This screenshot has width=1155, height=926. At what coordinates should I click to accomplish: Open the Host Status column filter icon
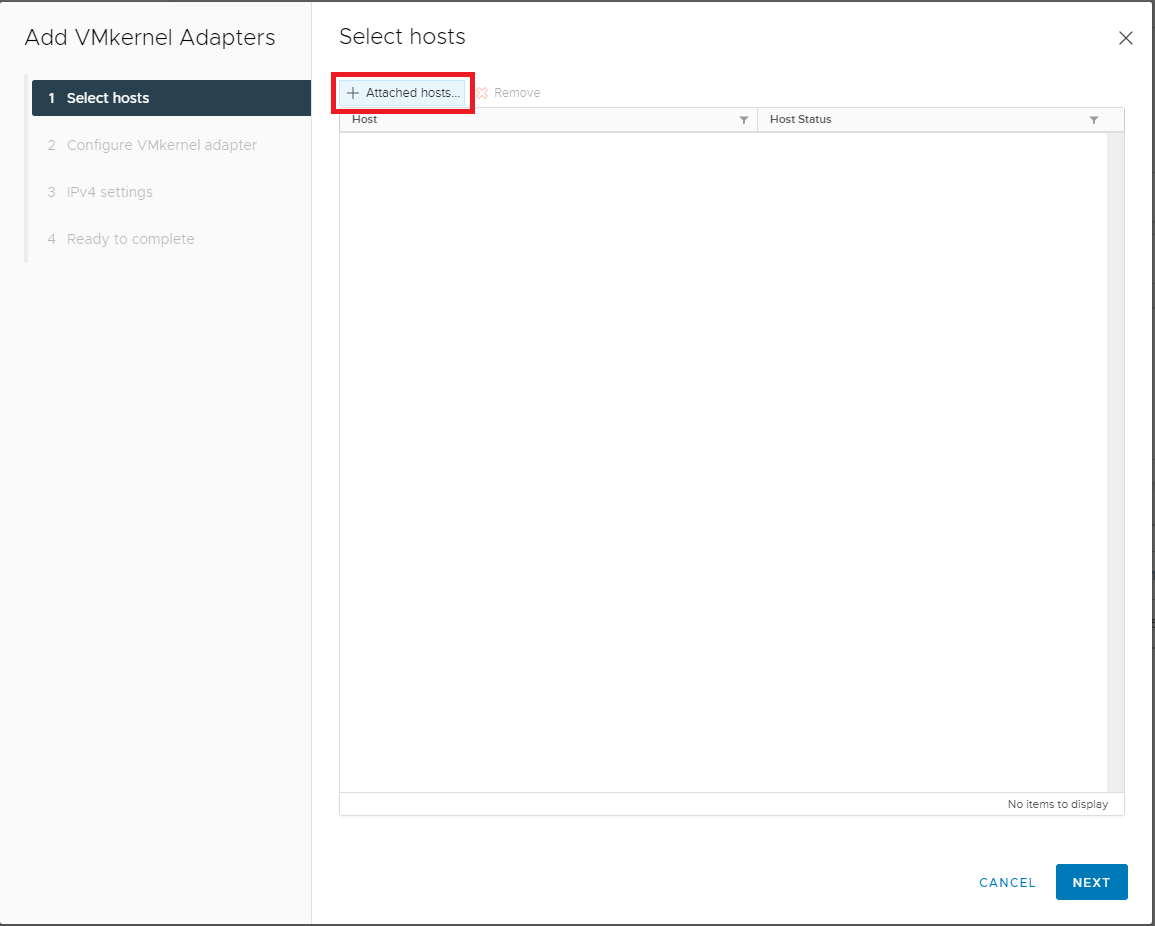click(1093, 120)
